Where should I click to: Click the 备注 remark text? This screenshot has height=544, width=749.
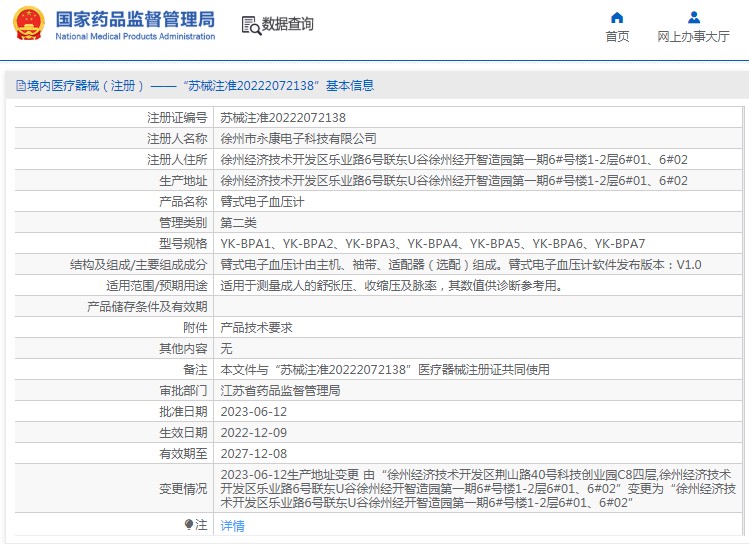(385, 370)
